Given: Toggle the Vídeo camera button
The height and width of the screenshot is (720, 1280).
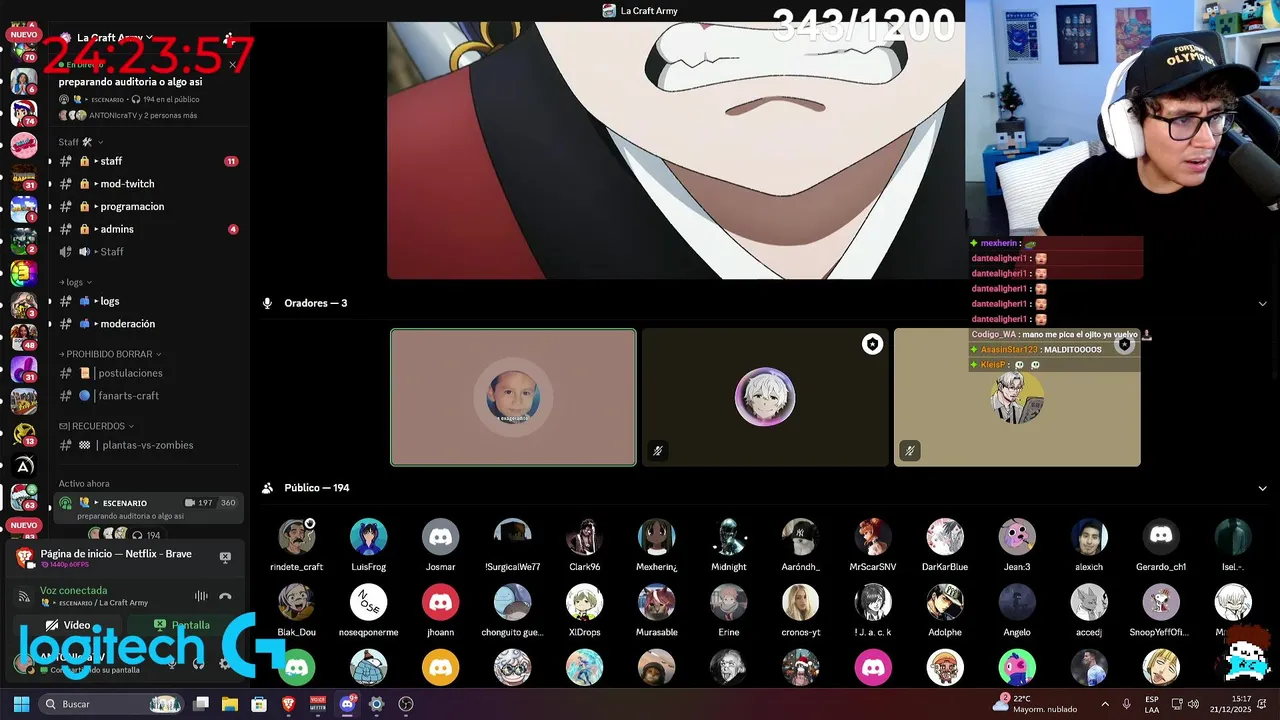Looking at the screenshot, I should click(x=68, y=625).
